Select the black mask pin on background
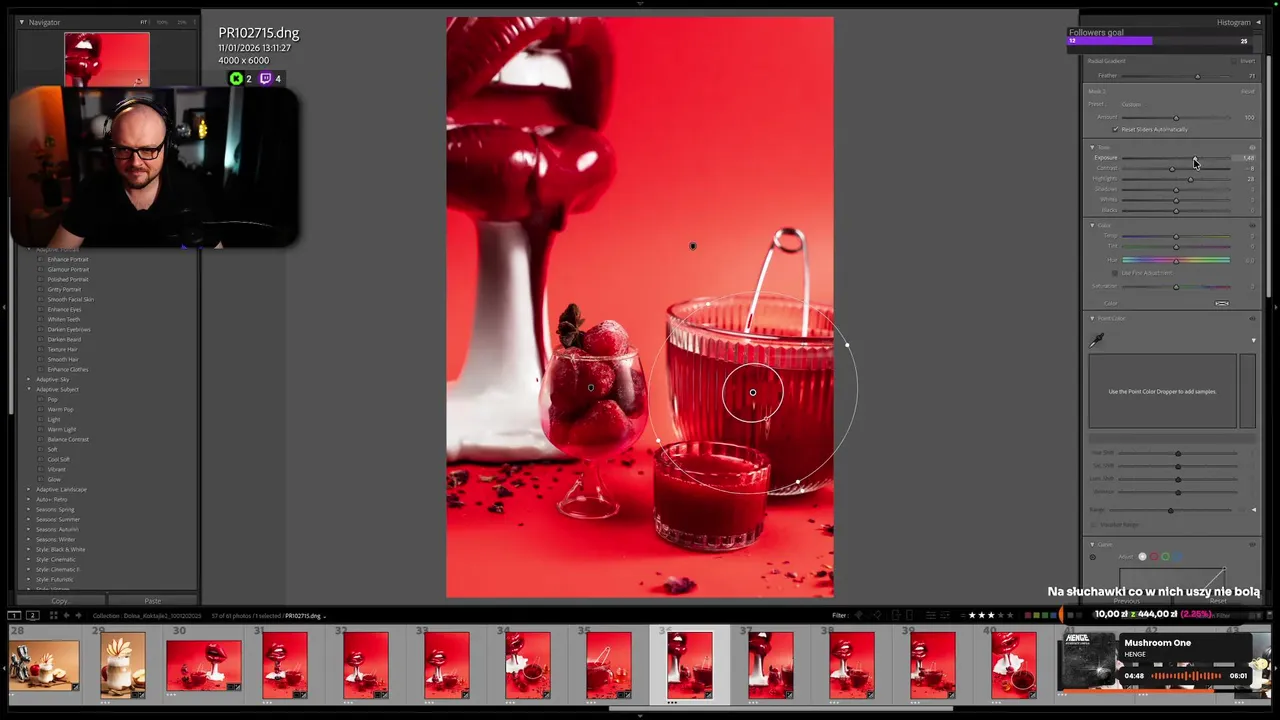Viewport: 1280px width, 720px height. coord(692,246)
